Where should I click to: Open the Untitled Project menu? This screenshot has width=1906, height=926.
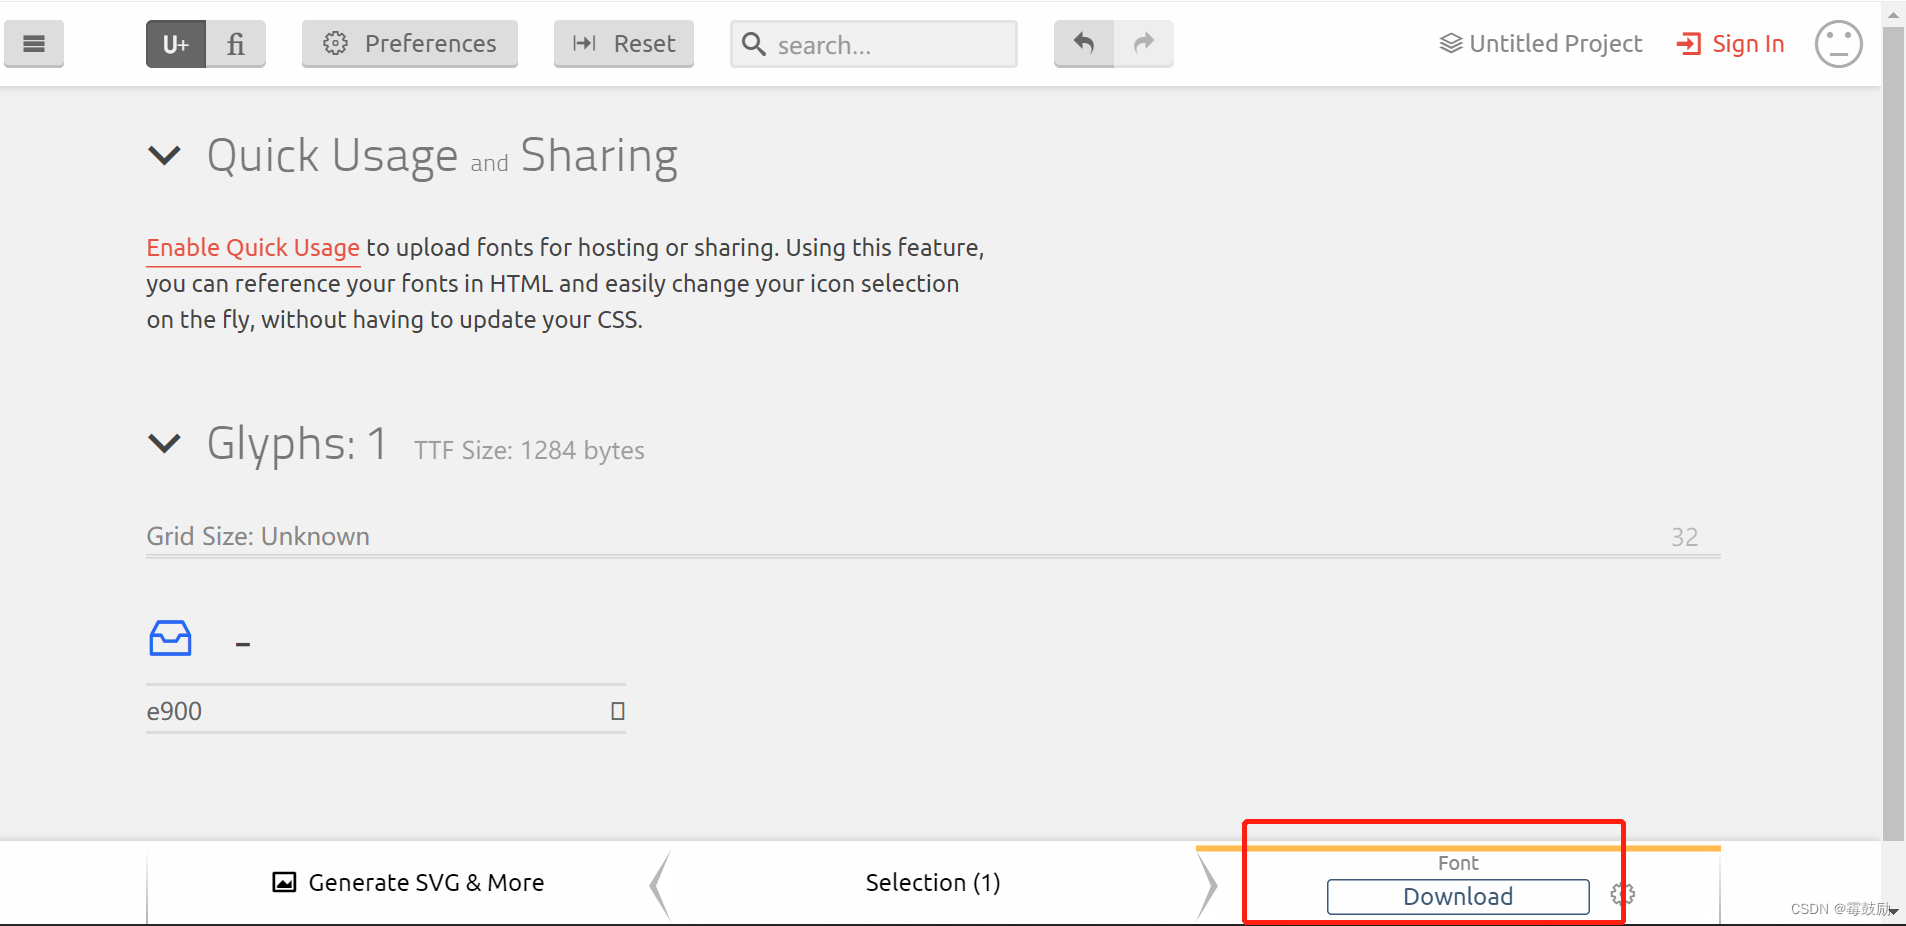click(x=1540, y=44)
